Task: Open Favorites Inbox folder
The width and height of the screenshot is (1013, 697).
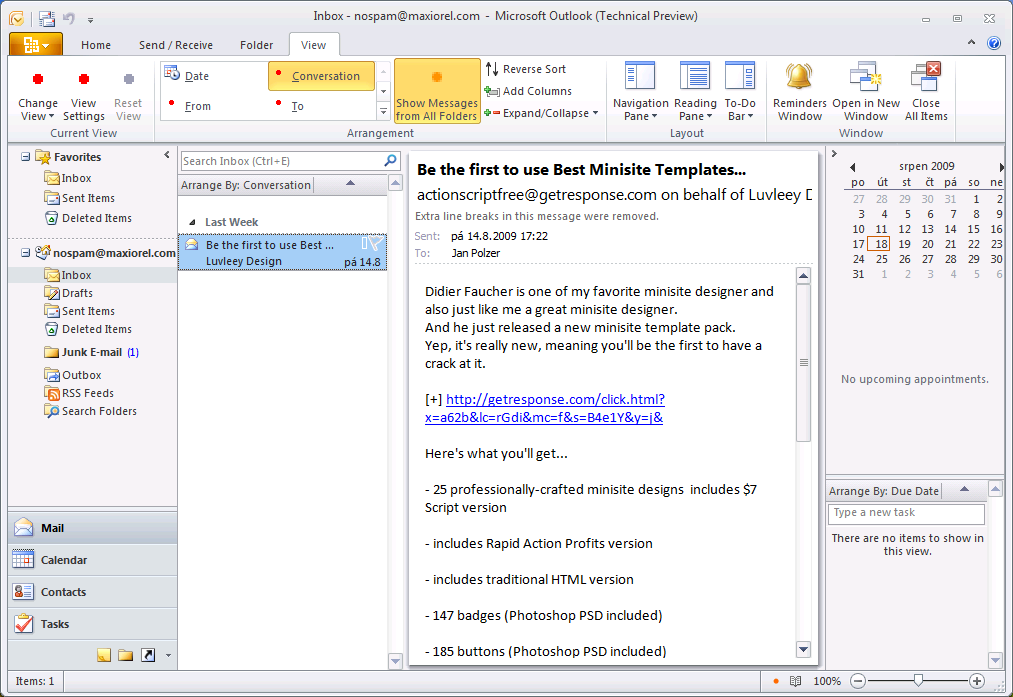Action: coord(76,178)
